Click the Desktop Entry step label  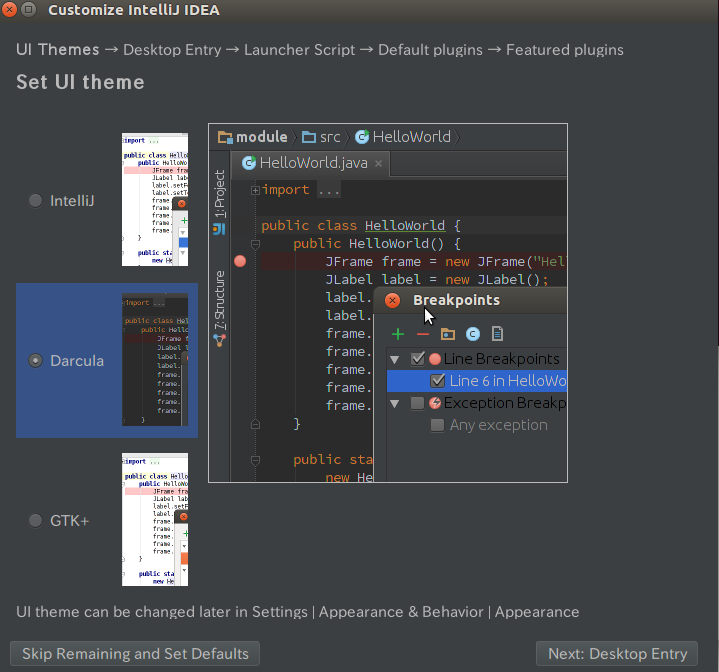pos(172,50)
